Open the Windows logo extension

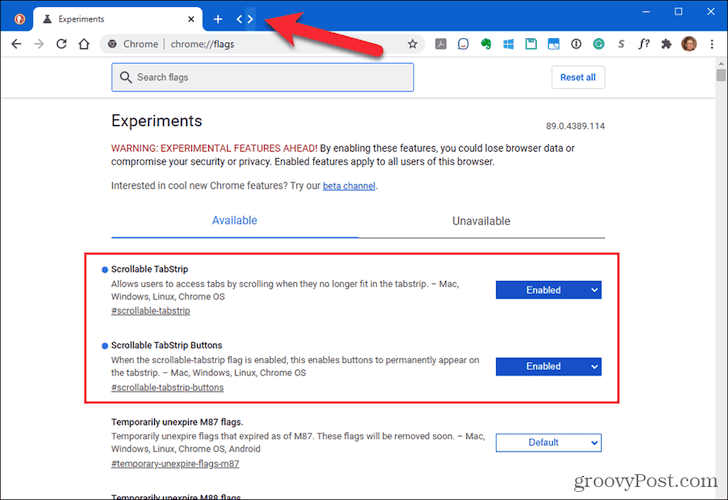[x=508, y=44]
